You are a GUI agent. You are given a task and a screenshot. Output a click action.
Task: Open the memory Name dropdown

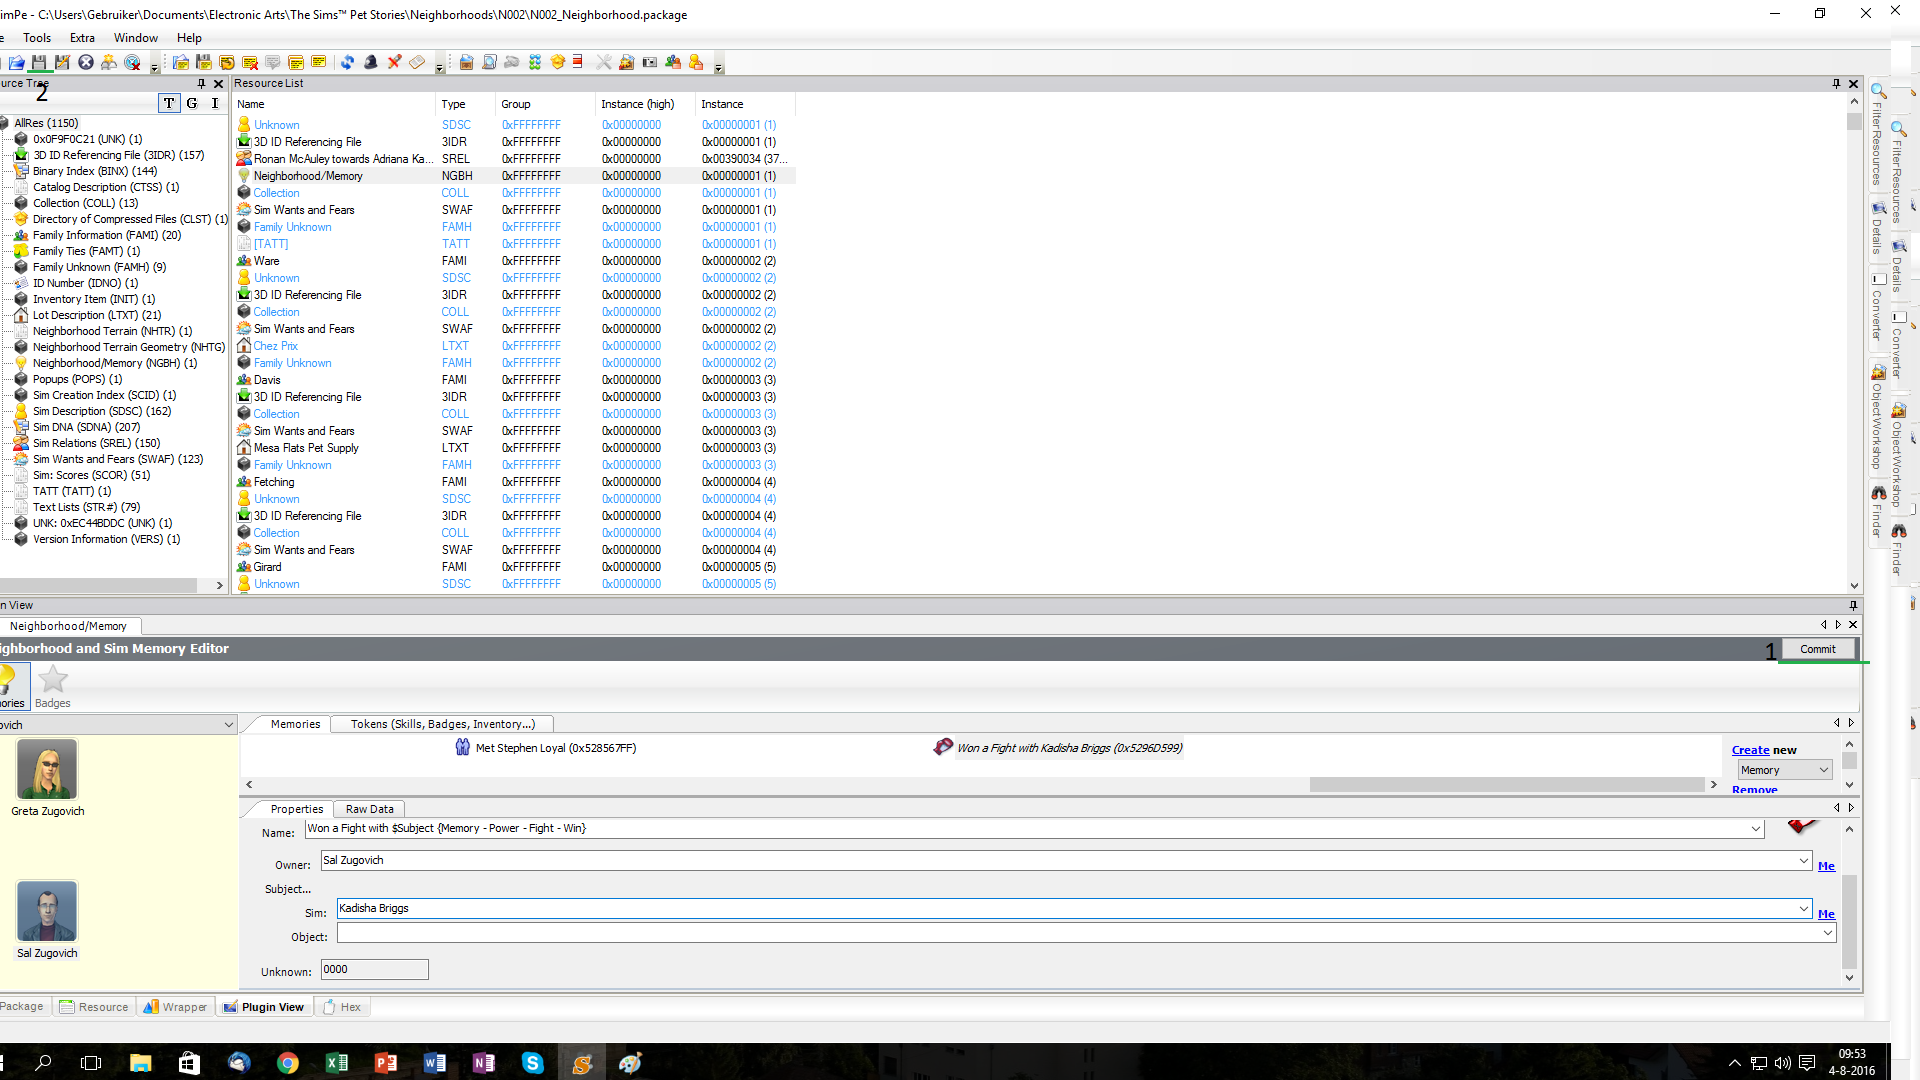[1755, 829]
